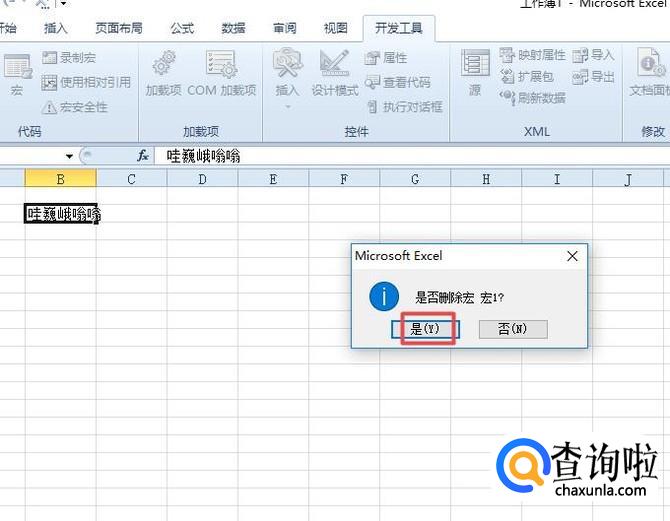Click Expansion Packs (扩展包)
This screenshot has width=670, height=521.
pyautogui.click(x=527, y=77)
